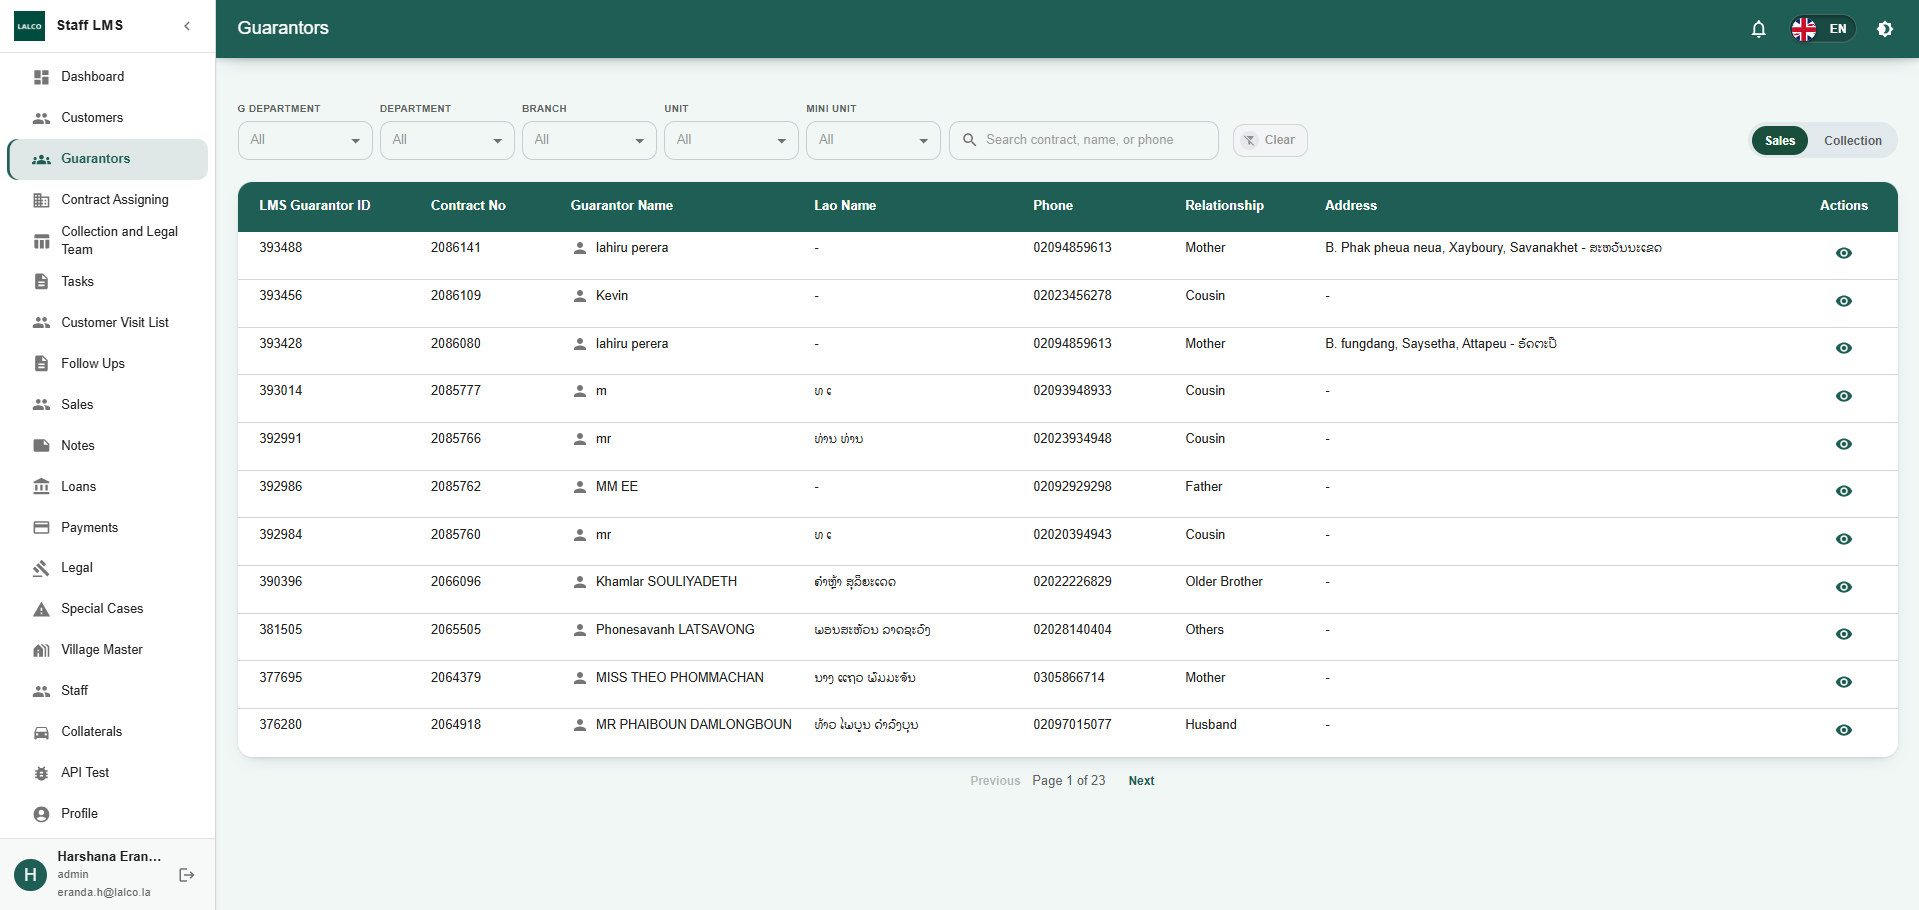
Task: Click the Previous page button
Action: (x=995, y=781)
